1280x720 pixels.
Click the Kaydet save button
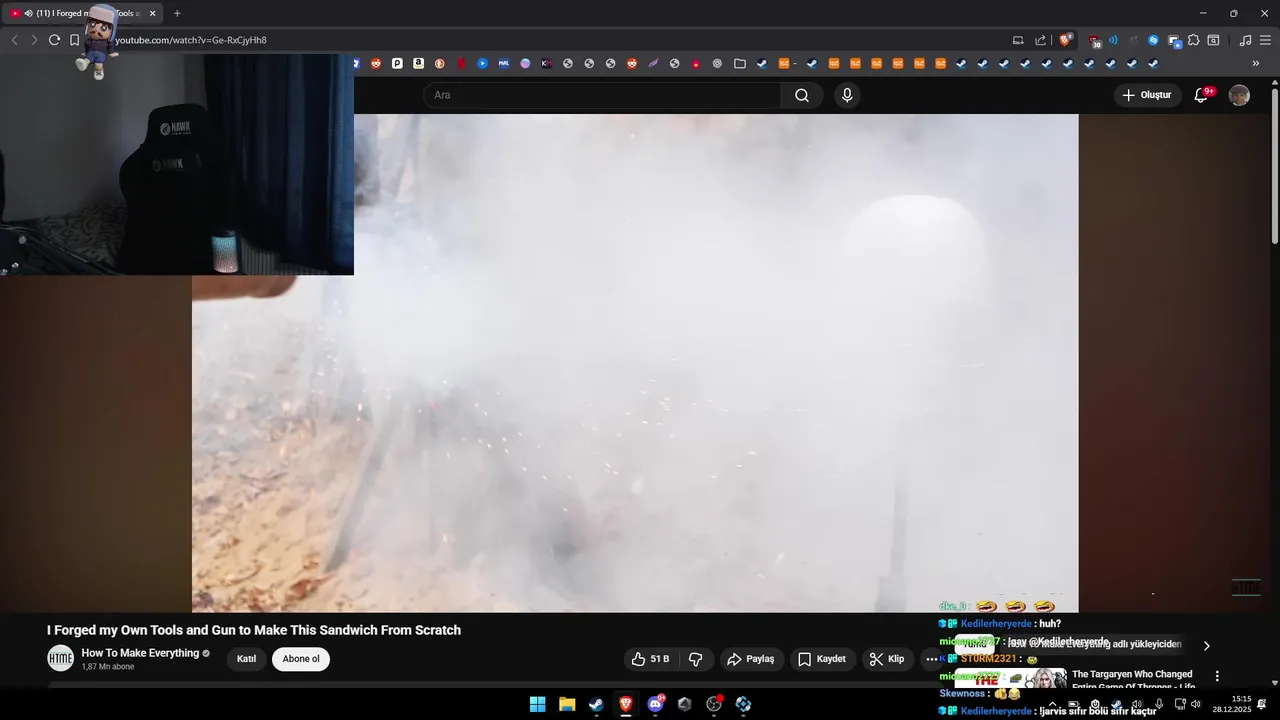pyautogui.click(x=822, y=659)
